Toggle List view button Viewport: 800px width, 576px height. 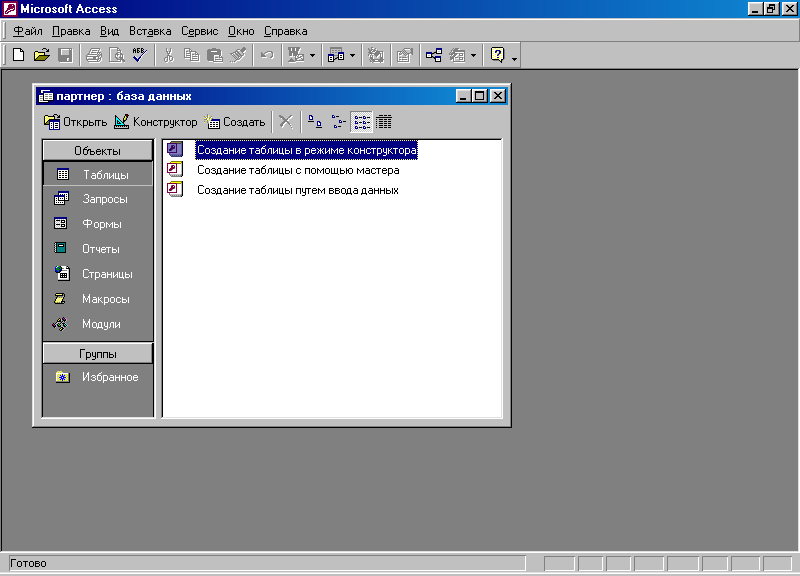(362, 122)
